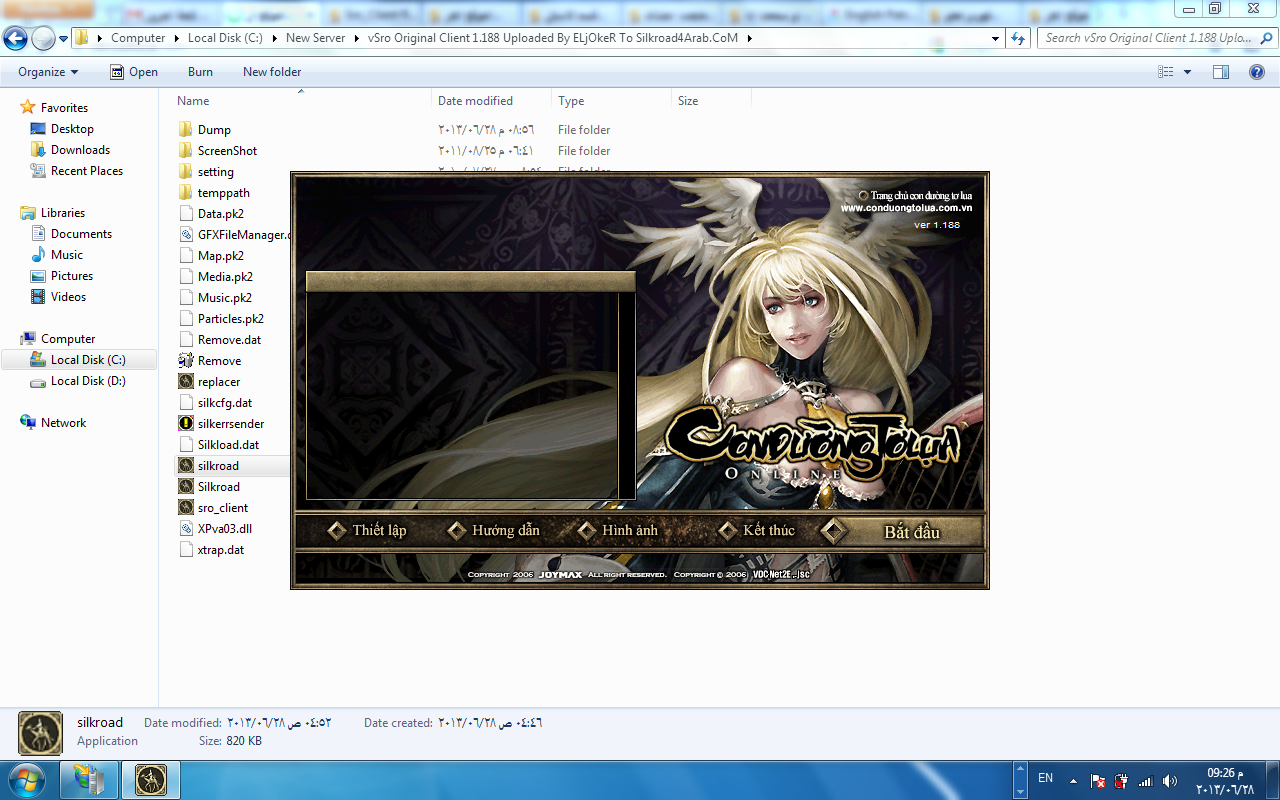Screen dimensions: 1280x800
Task: Open change view options dropdown arrow
Action: (x=1188, y=72)
